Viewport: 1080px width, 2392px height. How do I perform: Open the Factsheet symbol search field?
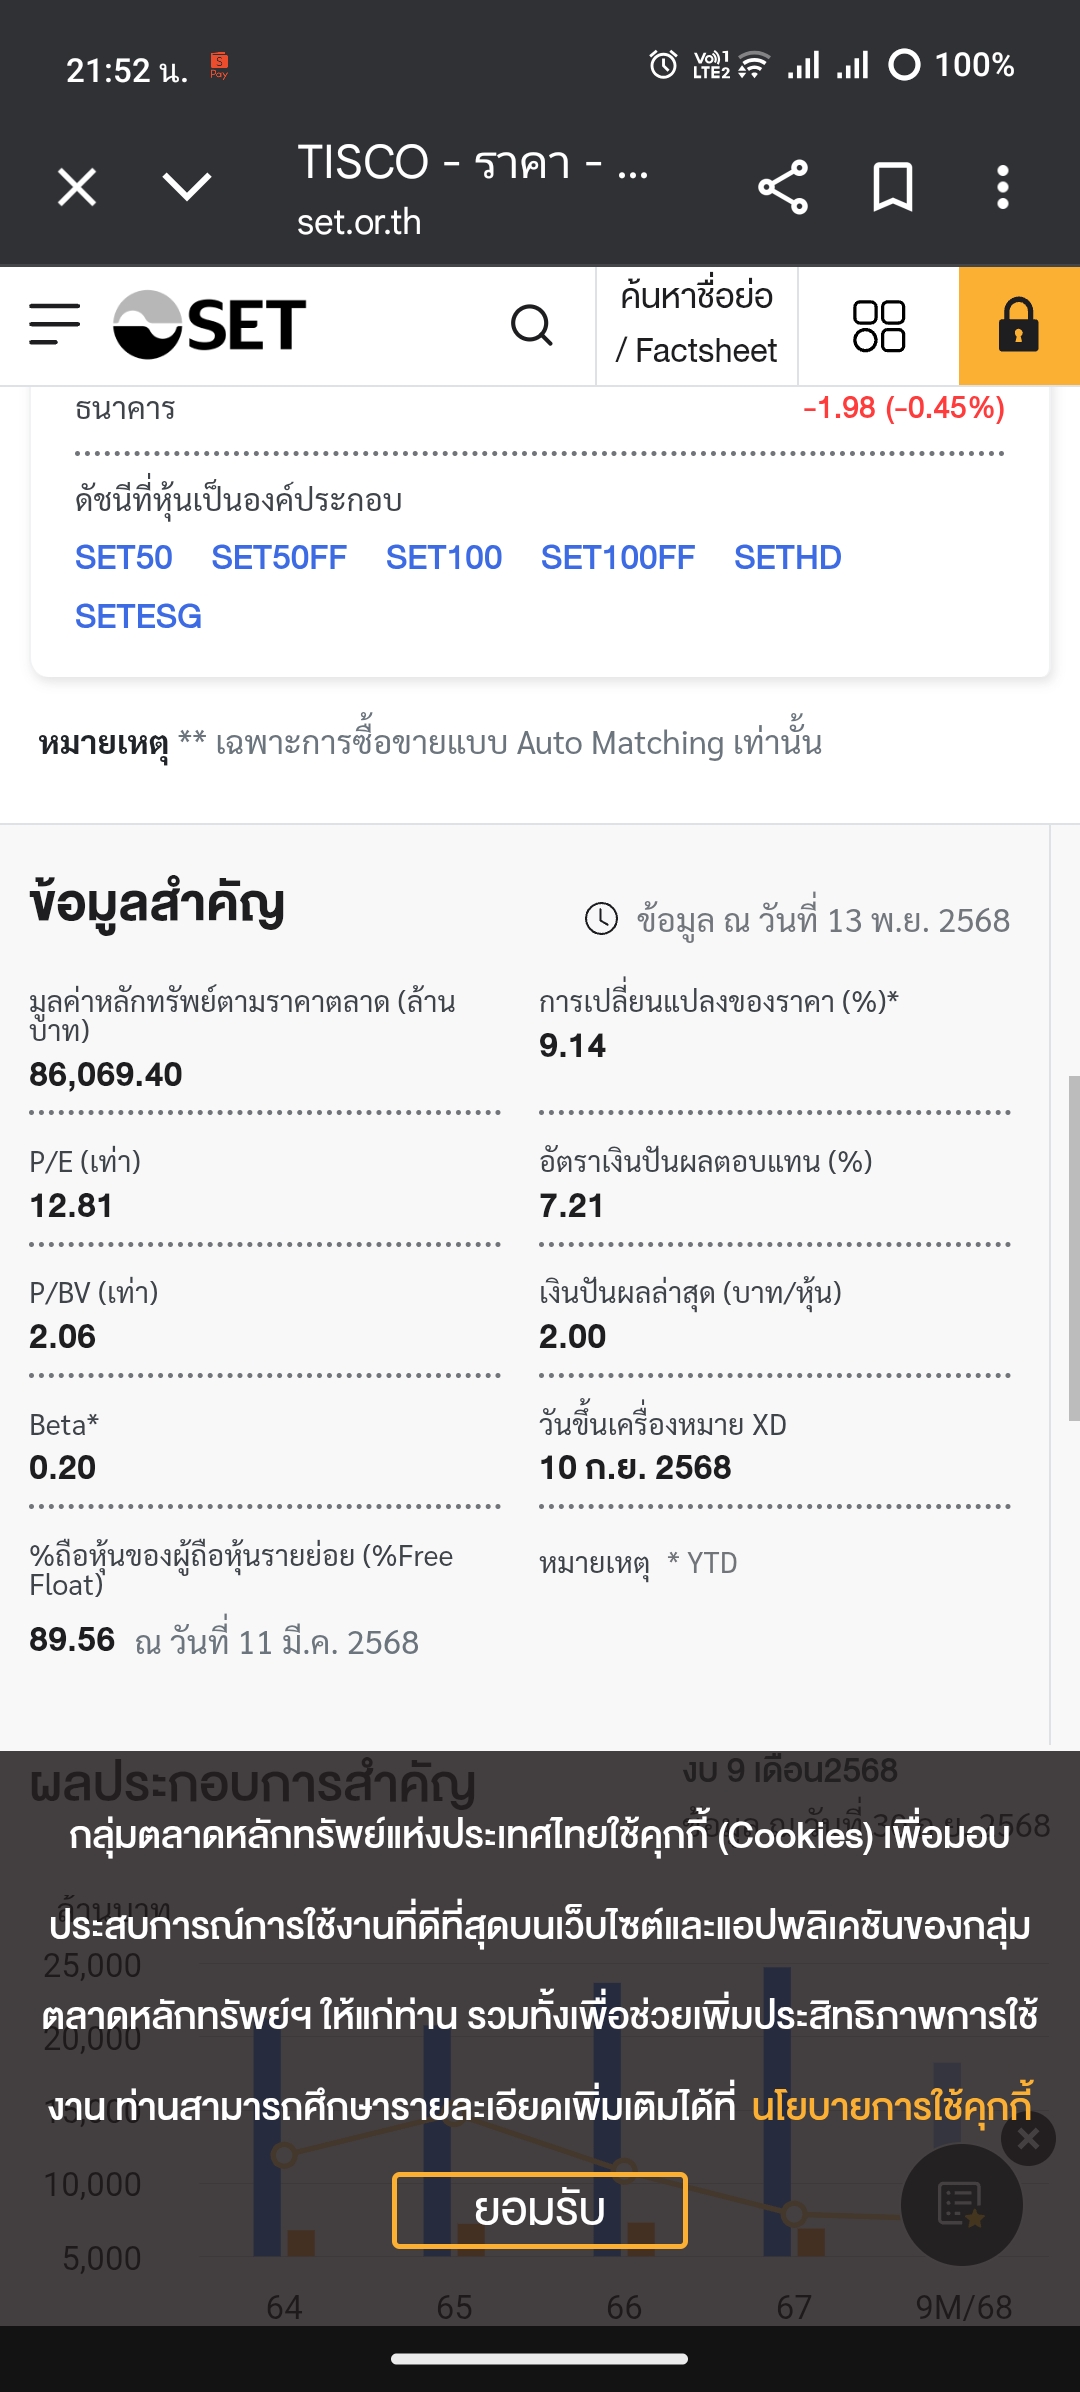(x=697, y=323)
